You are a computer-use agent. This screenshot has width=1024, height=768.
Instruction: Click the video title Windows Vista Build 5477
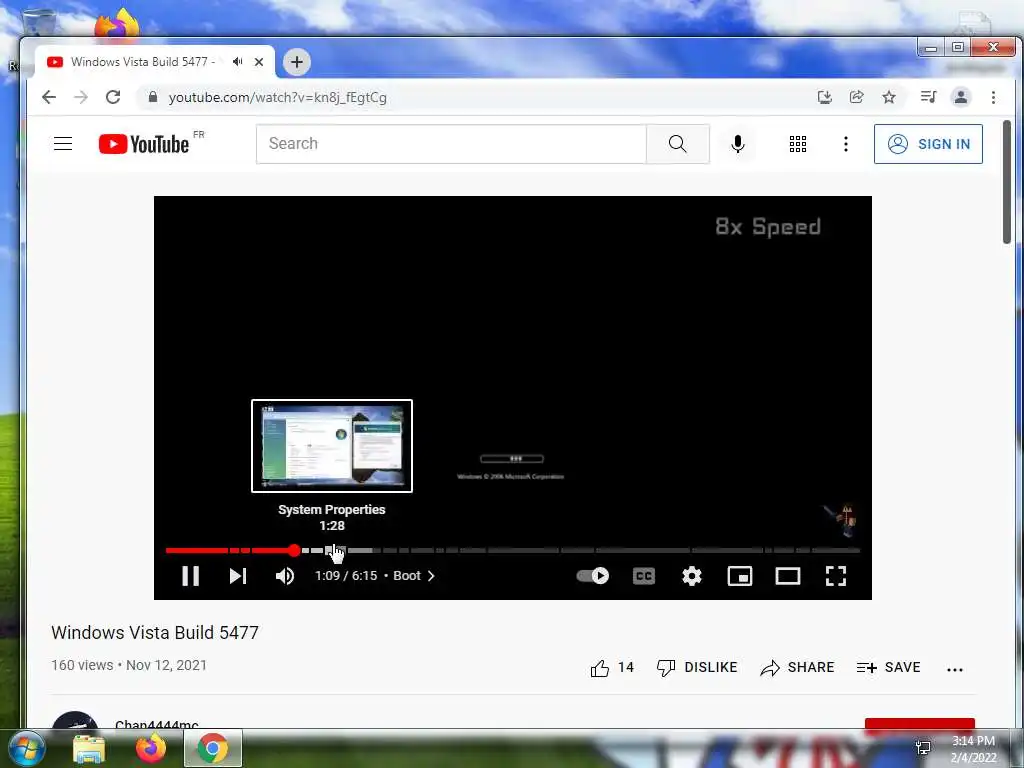(x=155, y=632)
